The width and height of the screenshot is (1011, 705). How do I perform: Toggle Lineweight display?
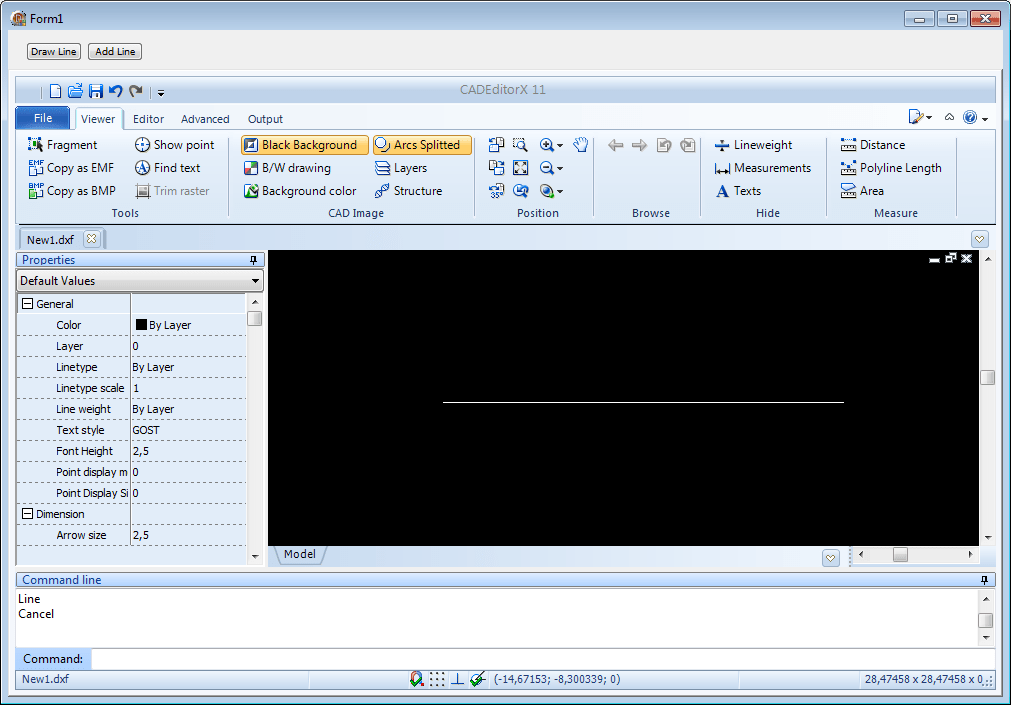tap(753, 145)
